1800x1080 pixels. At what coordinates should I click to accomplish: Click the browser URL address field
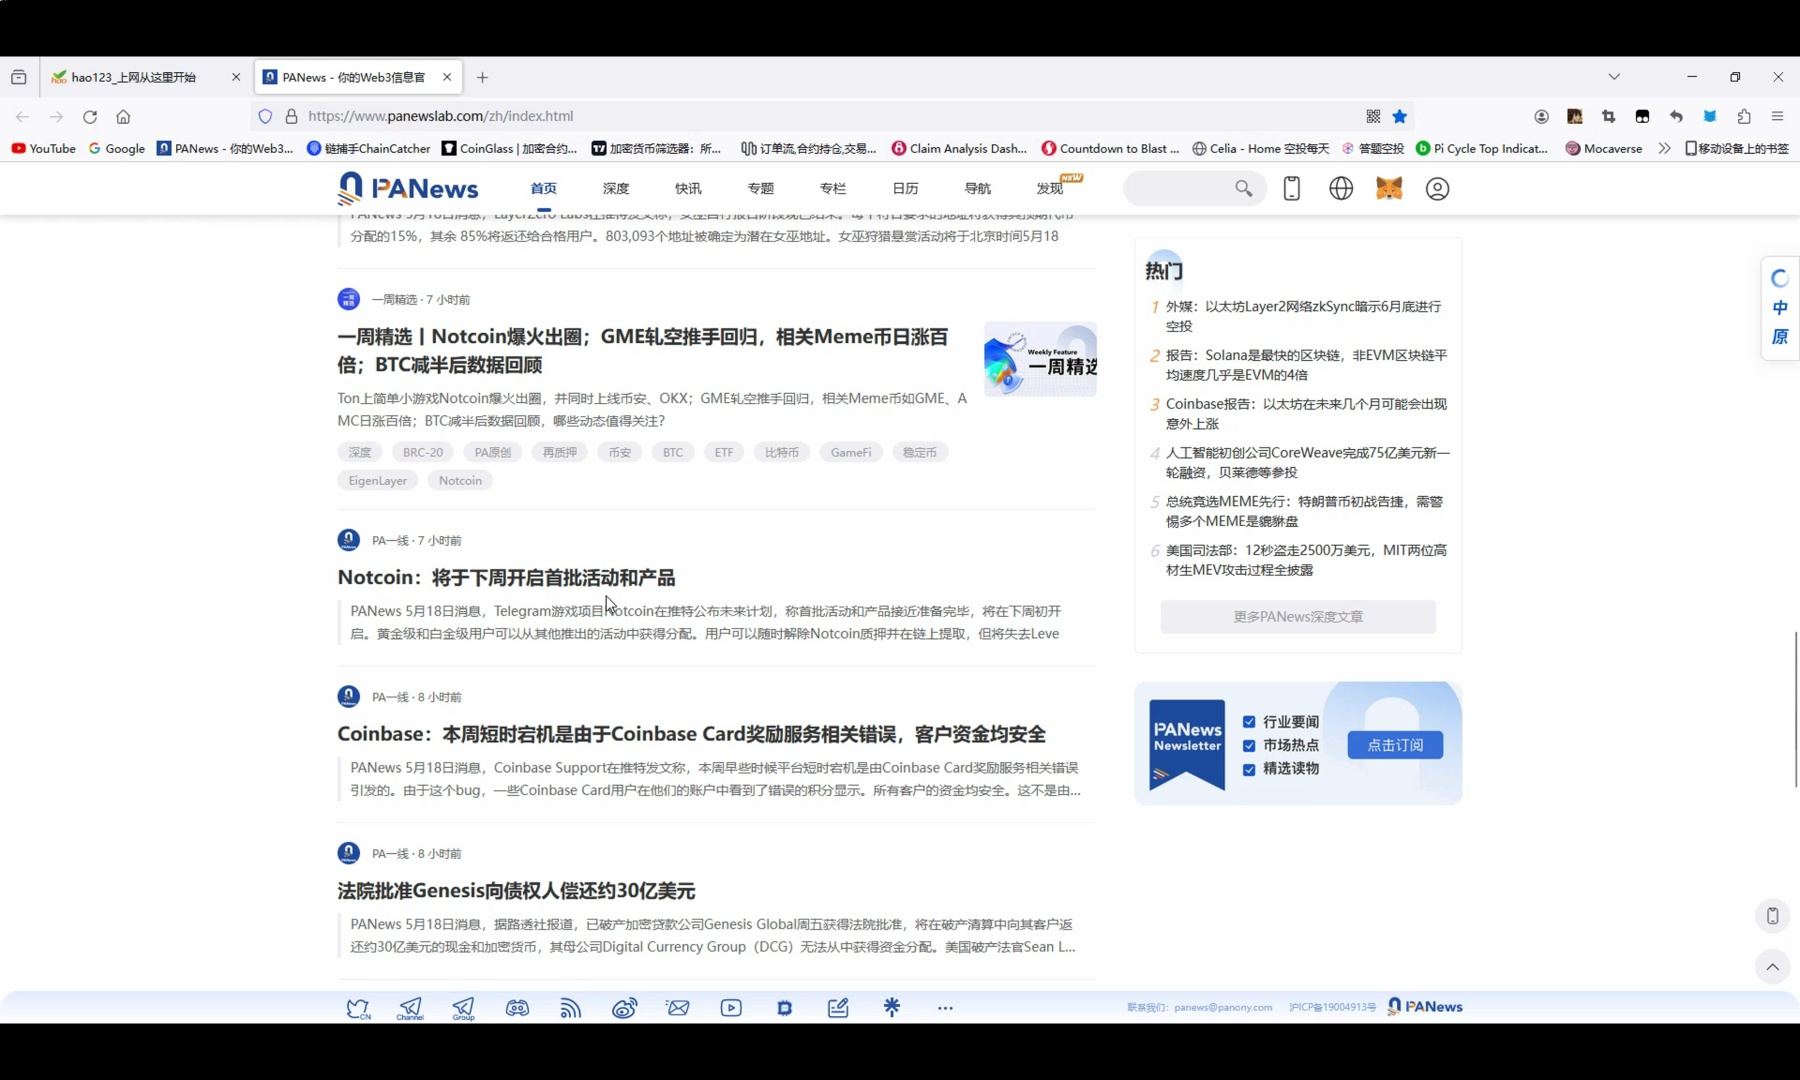830,116
